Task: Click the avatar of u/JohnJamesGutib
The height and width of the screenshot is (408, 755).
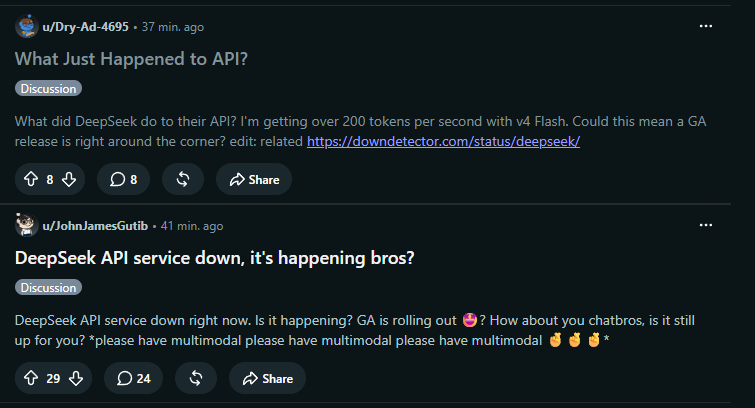Action: pos(26,225)
